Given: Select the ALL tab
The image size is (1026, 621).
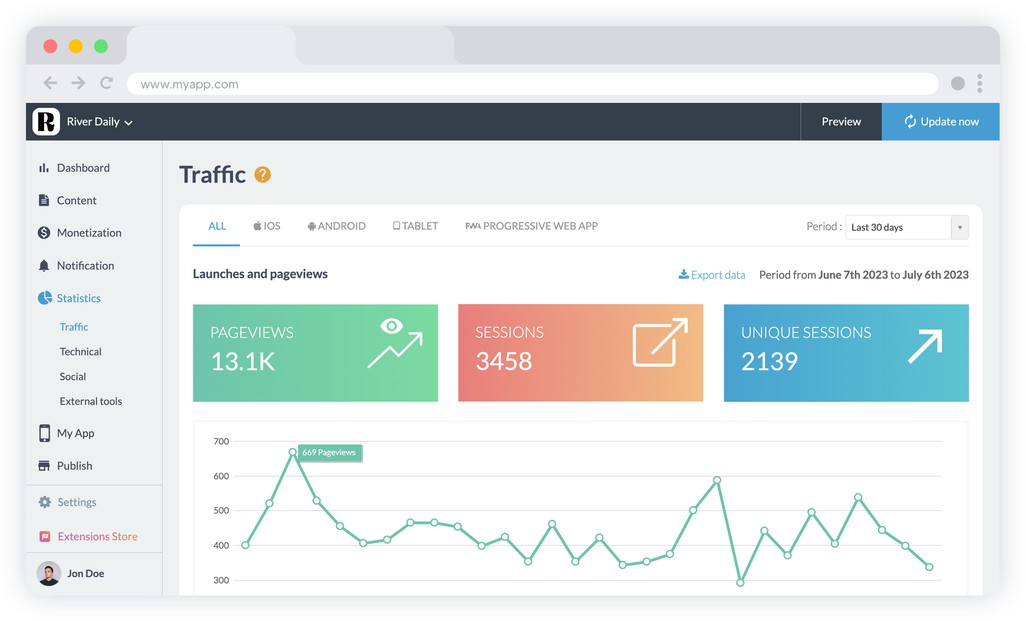Looking at the screenshot, I should coord(217,226).
